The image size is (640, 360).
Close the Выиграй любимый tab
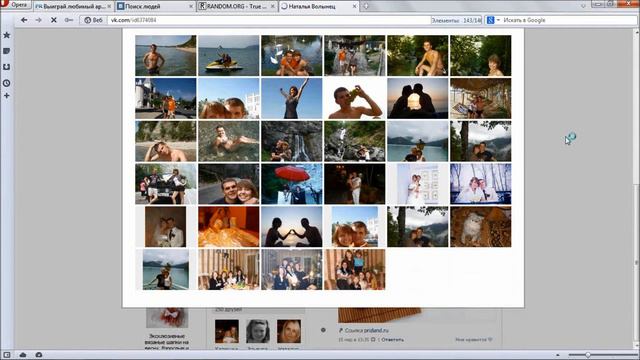click(109, 7)
